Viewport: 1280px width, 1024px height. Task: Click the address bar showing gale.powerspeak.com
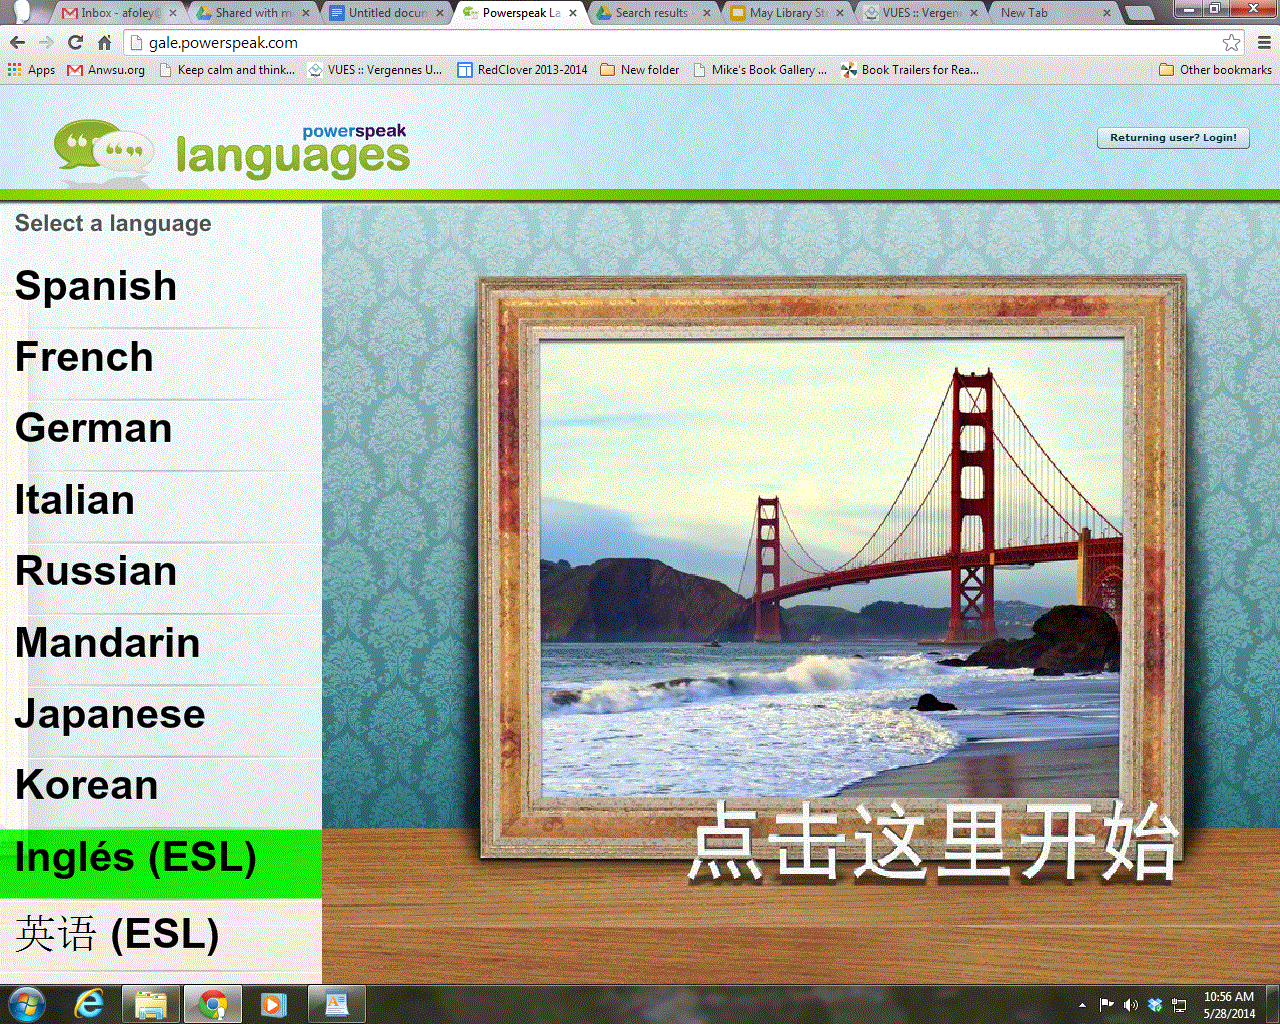click(680, 43)
